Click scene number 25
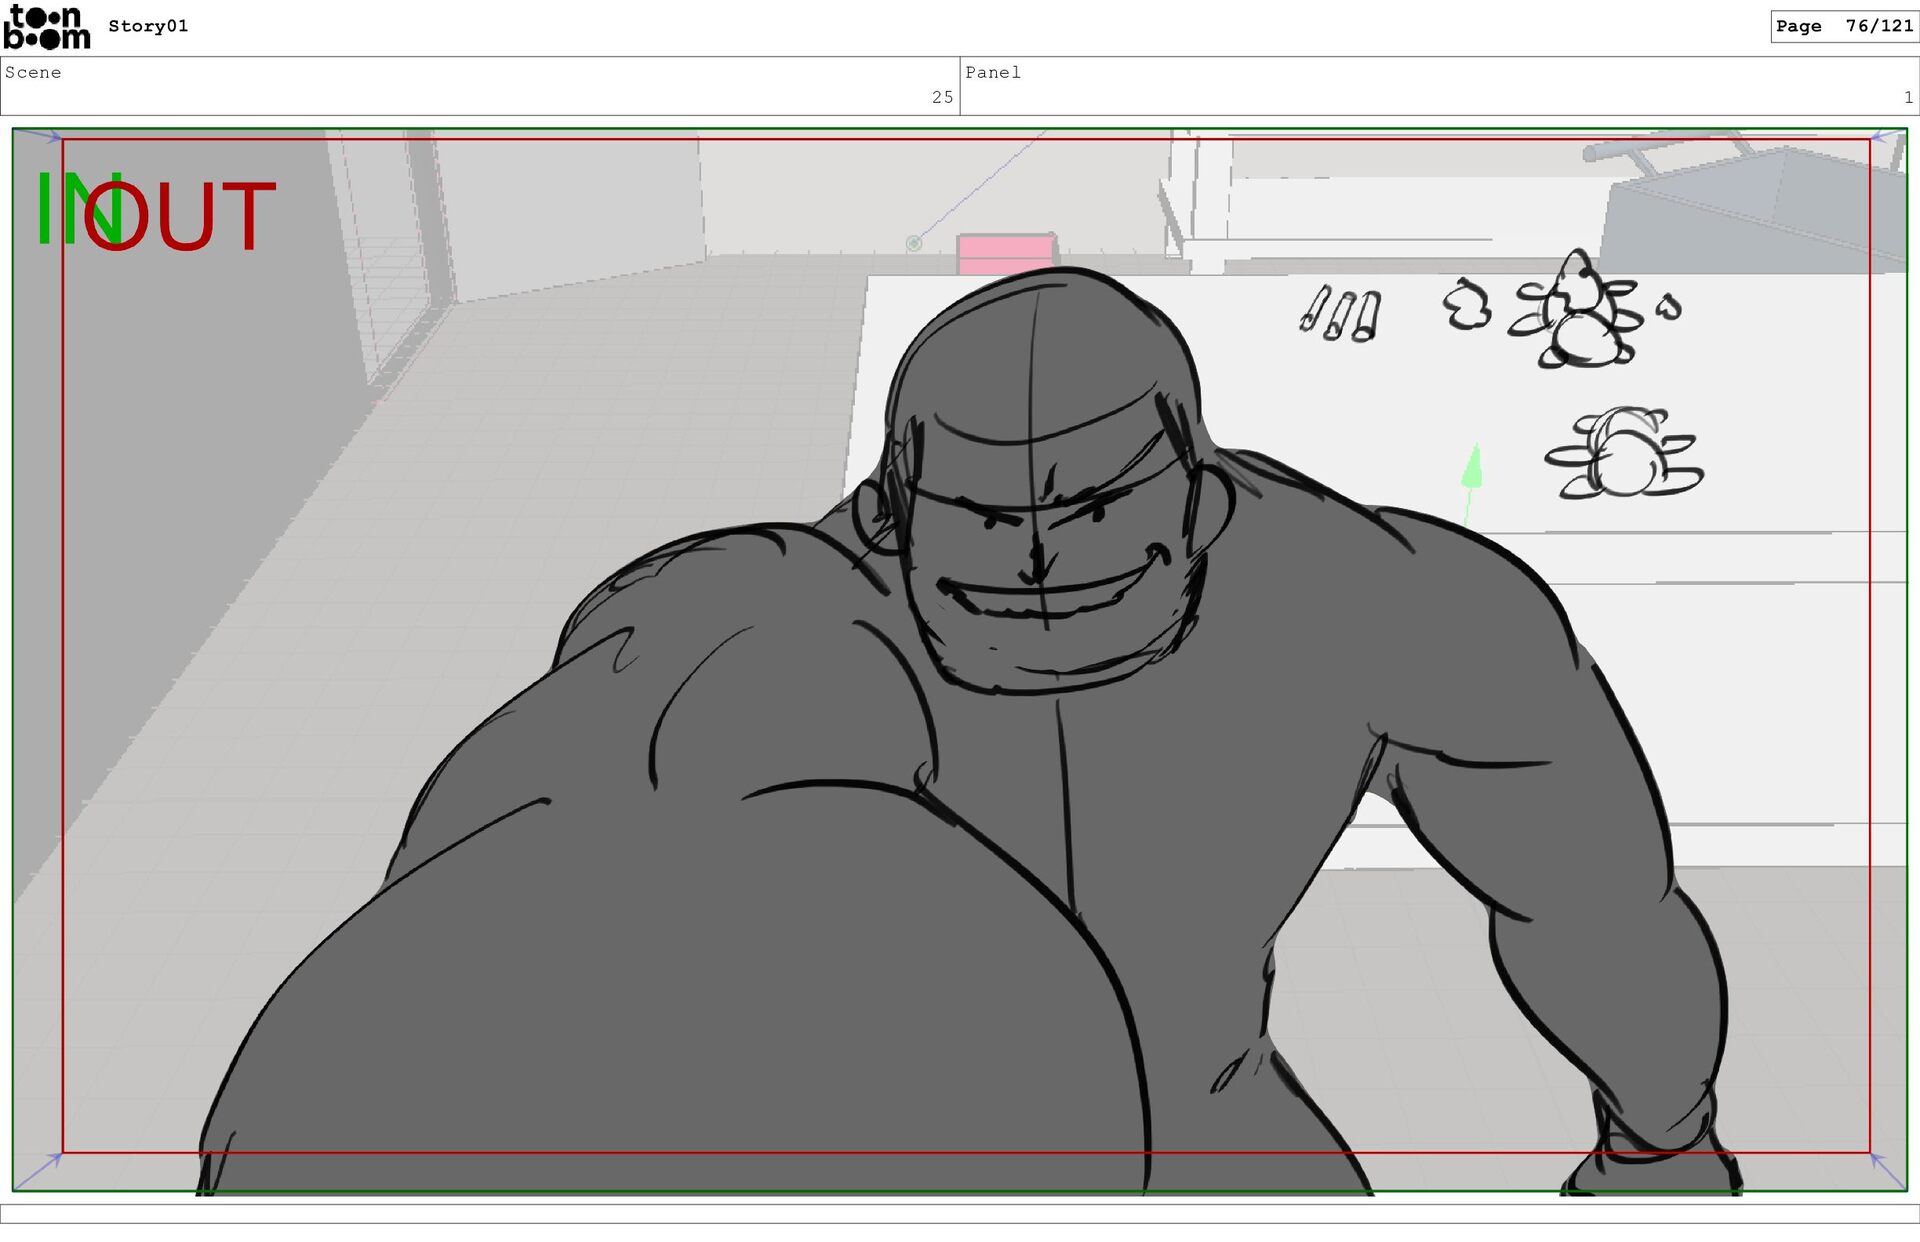Screen dimensions: 1920x1242 [942, 97]
